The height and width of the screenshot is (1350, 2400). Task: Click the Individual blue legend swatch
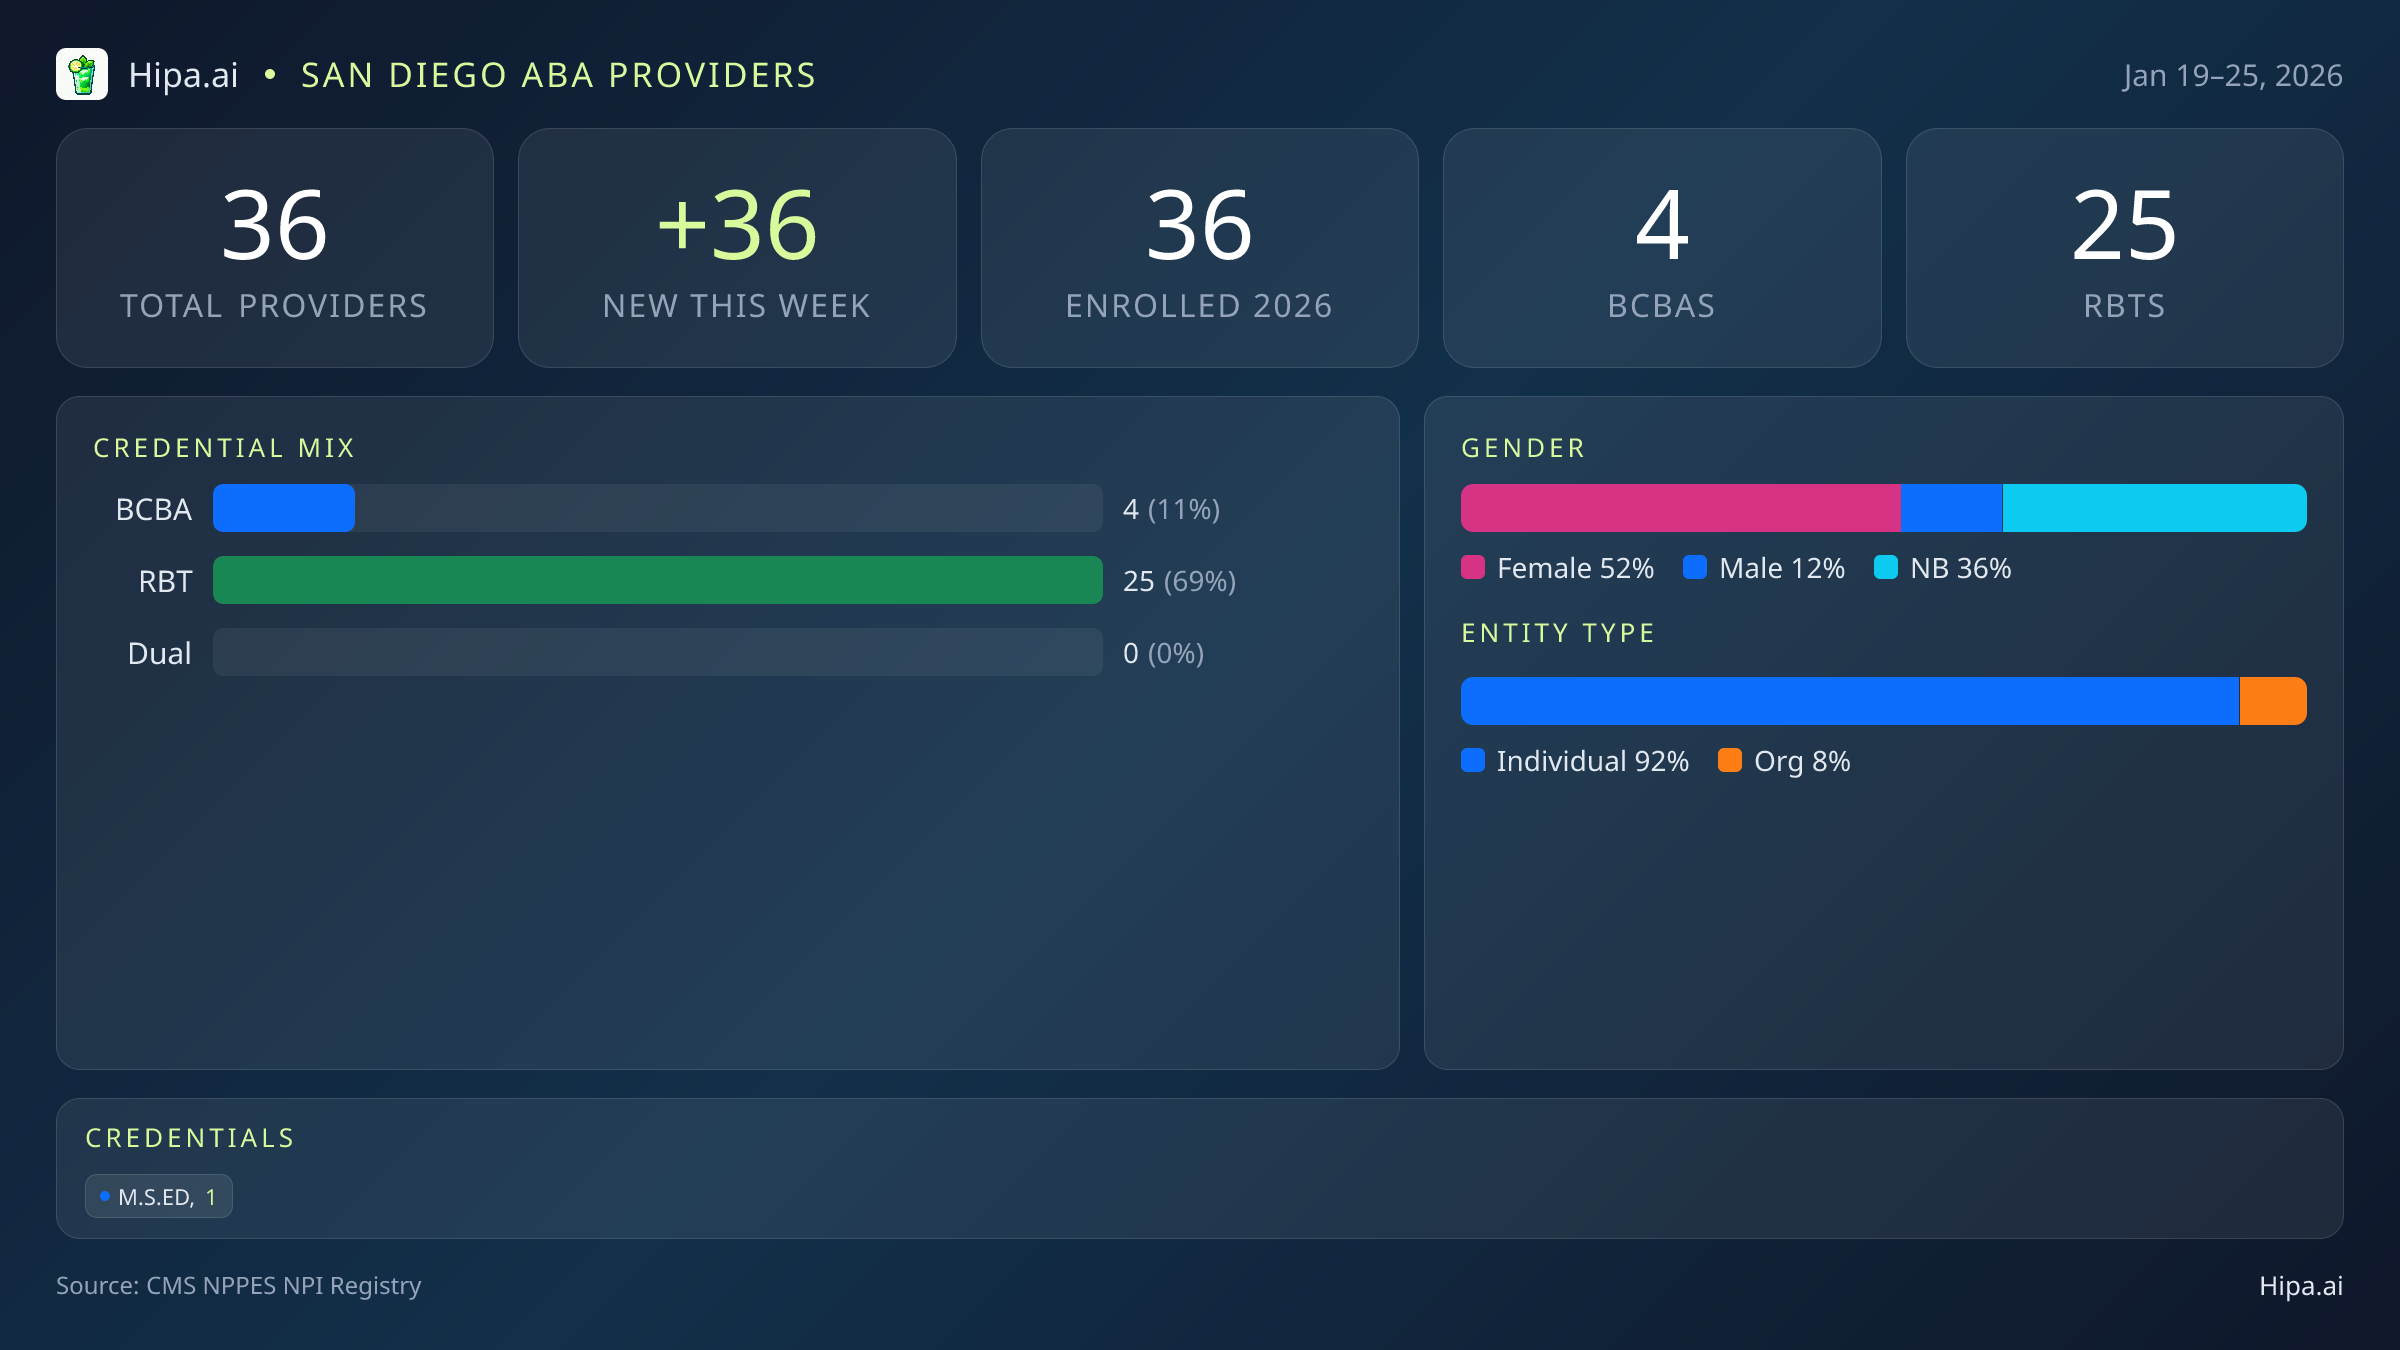[x=1473, y=761]
